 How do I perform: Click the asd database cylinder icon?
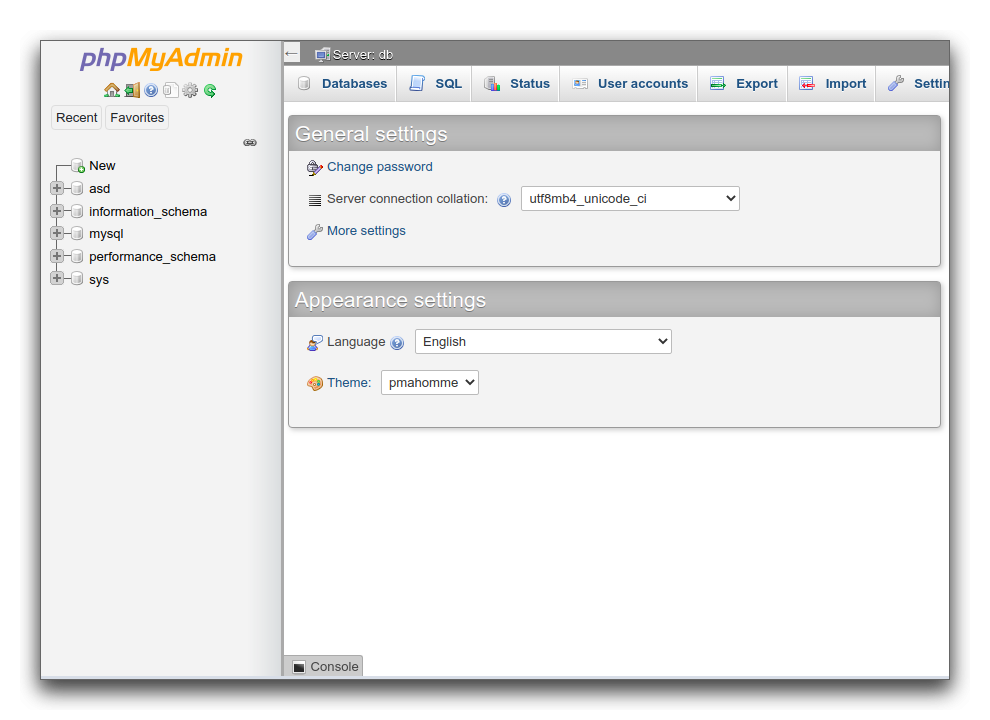click(x=77, y=188)
